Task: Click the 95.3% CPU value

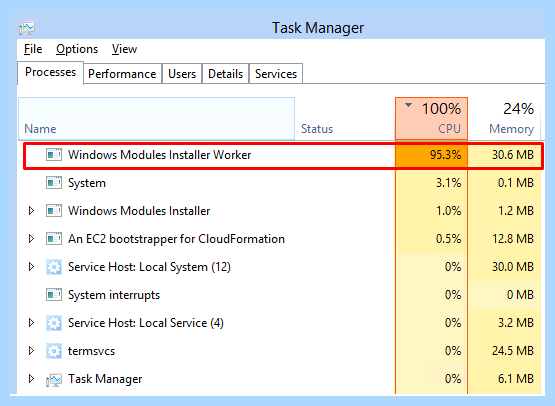Action: click(446, 155)
